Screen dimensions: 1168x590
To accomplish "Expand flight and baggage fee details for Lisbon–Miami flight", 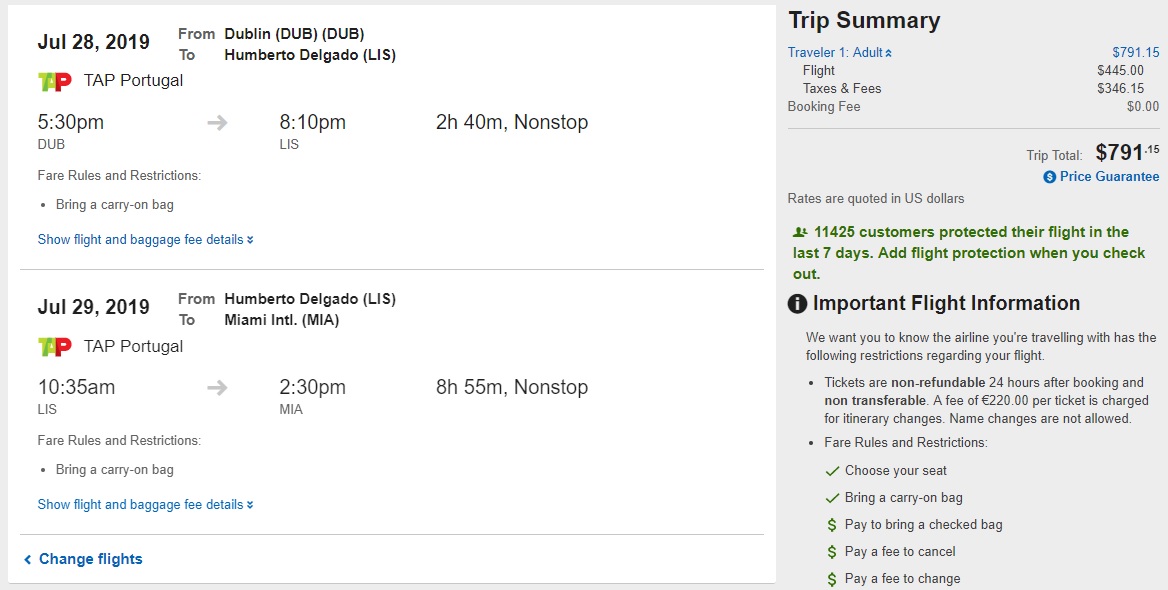I will pos(145,505).
